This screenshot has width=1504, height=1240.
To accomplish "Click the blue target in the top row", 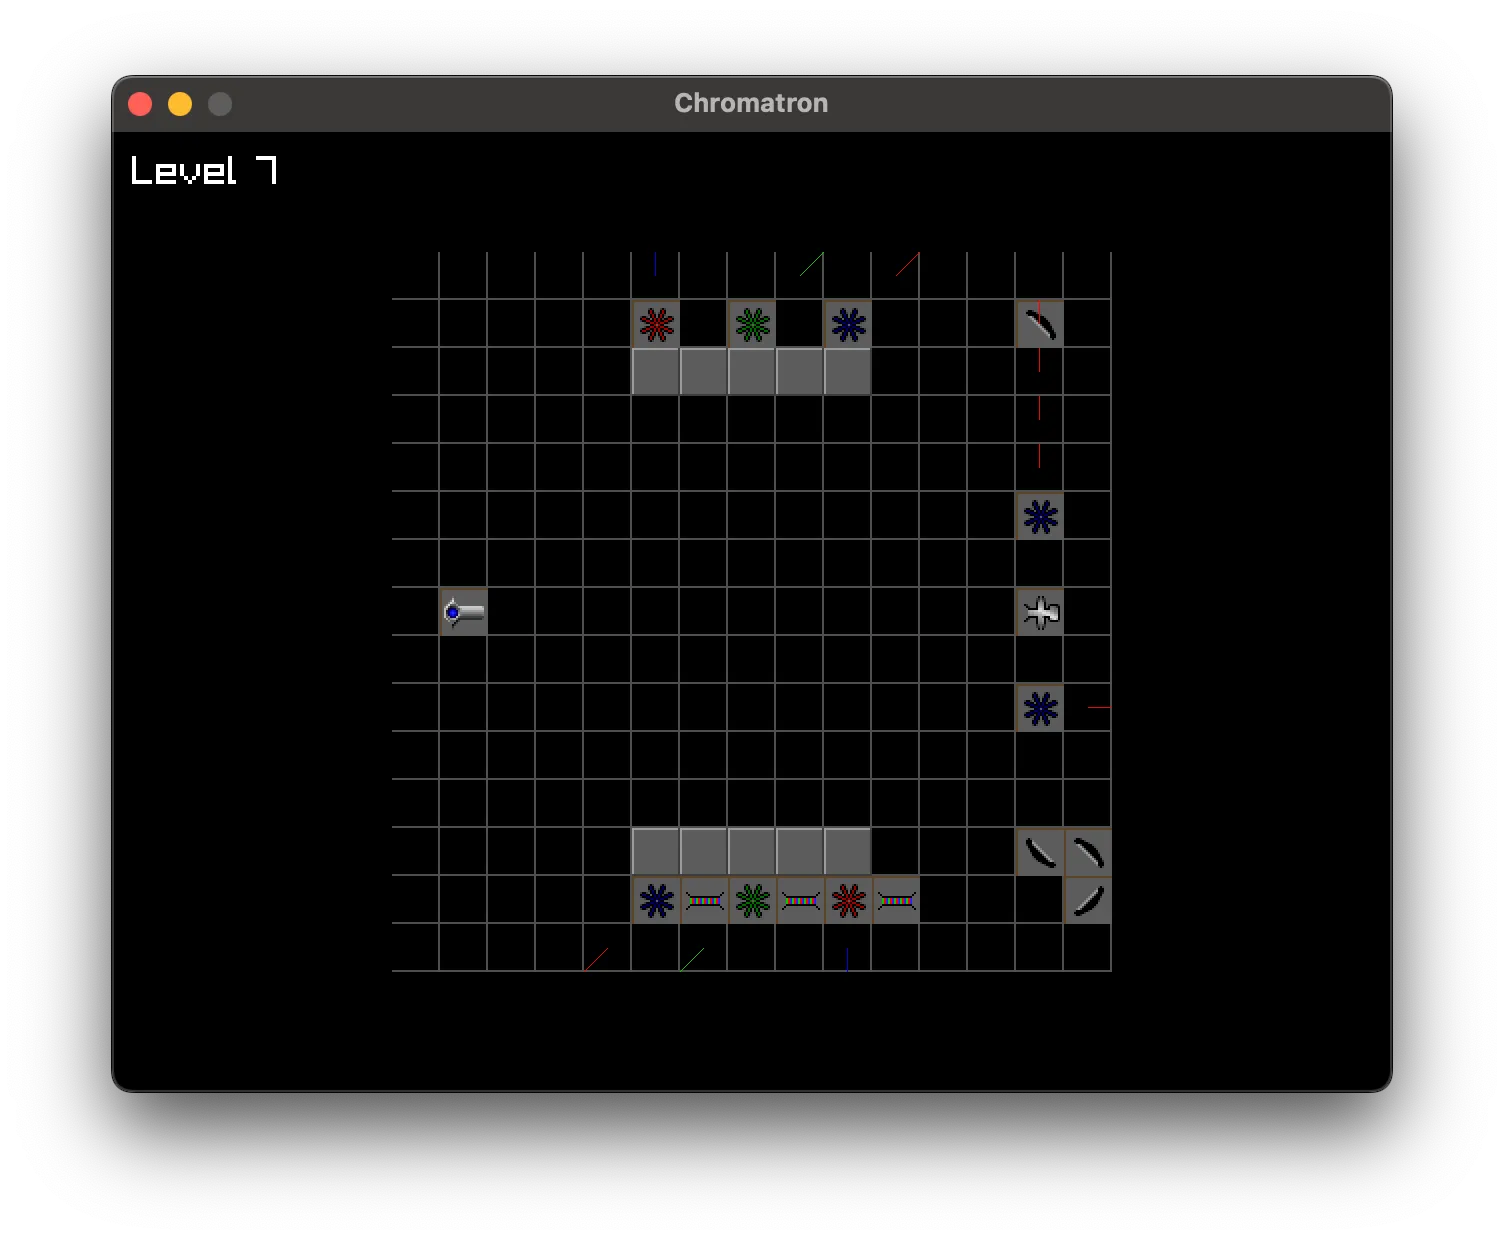I will click(x=848, y=324).
